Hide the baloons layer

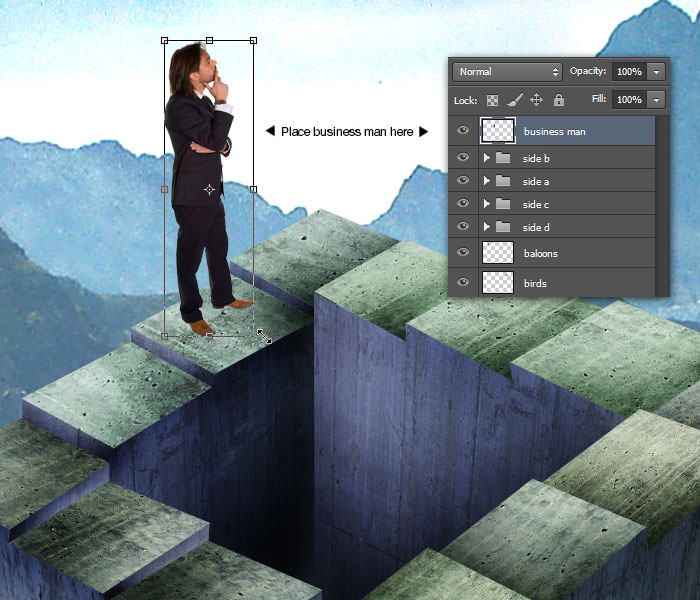(463, 252)
